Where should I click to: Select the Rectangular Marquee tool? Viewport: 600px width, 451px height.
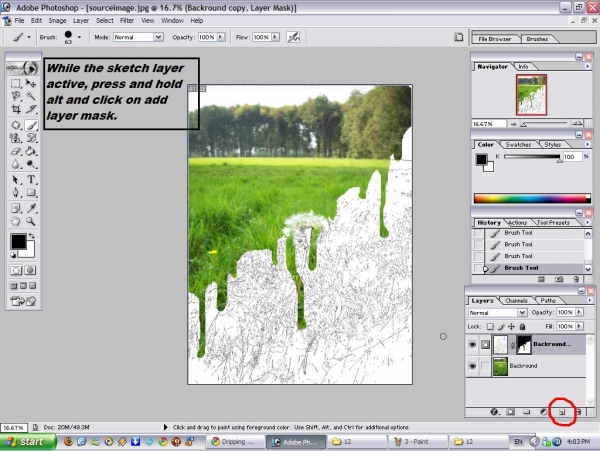pos(15,83)
